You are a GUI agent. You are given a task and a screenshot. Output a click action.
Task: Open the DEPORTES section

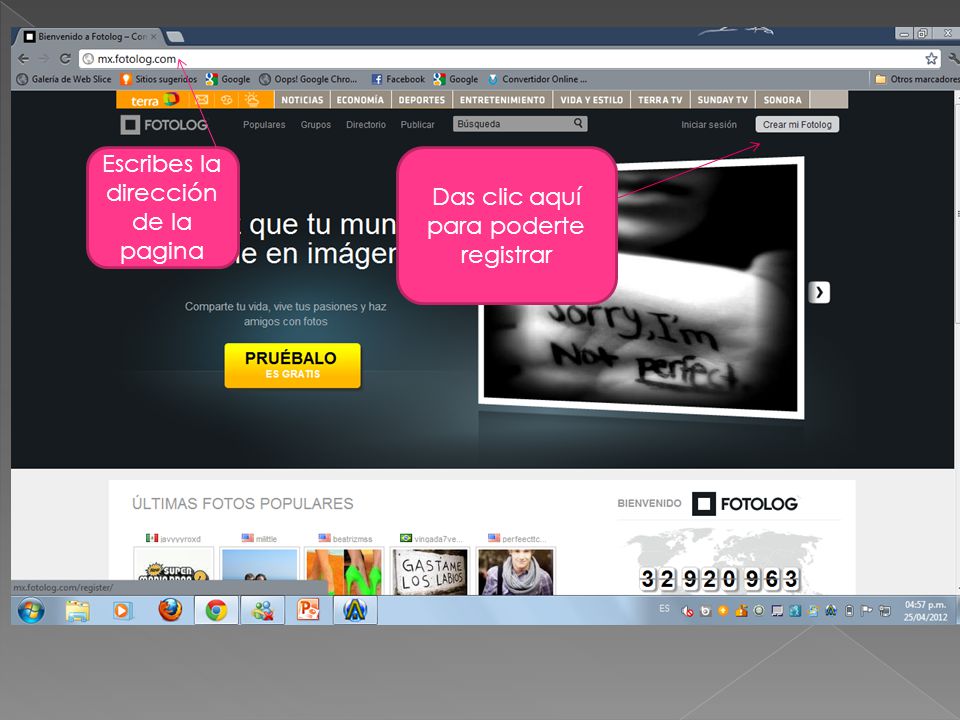coord(422,100)
